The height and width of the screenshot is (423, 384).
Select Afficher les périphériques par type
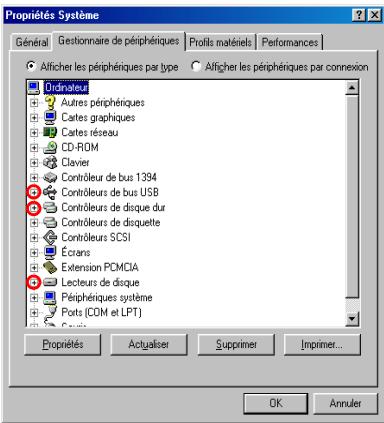(102, 67)
